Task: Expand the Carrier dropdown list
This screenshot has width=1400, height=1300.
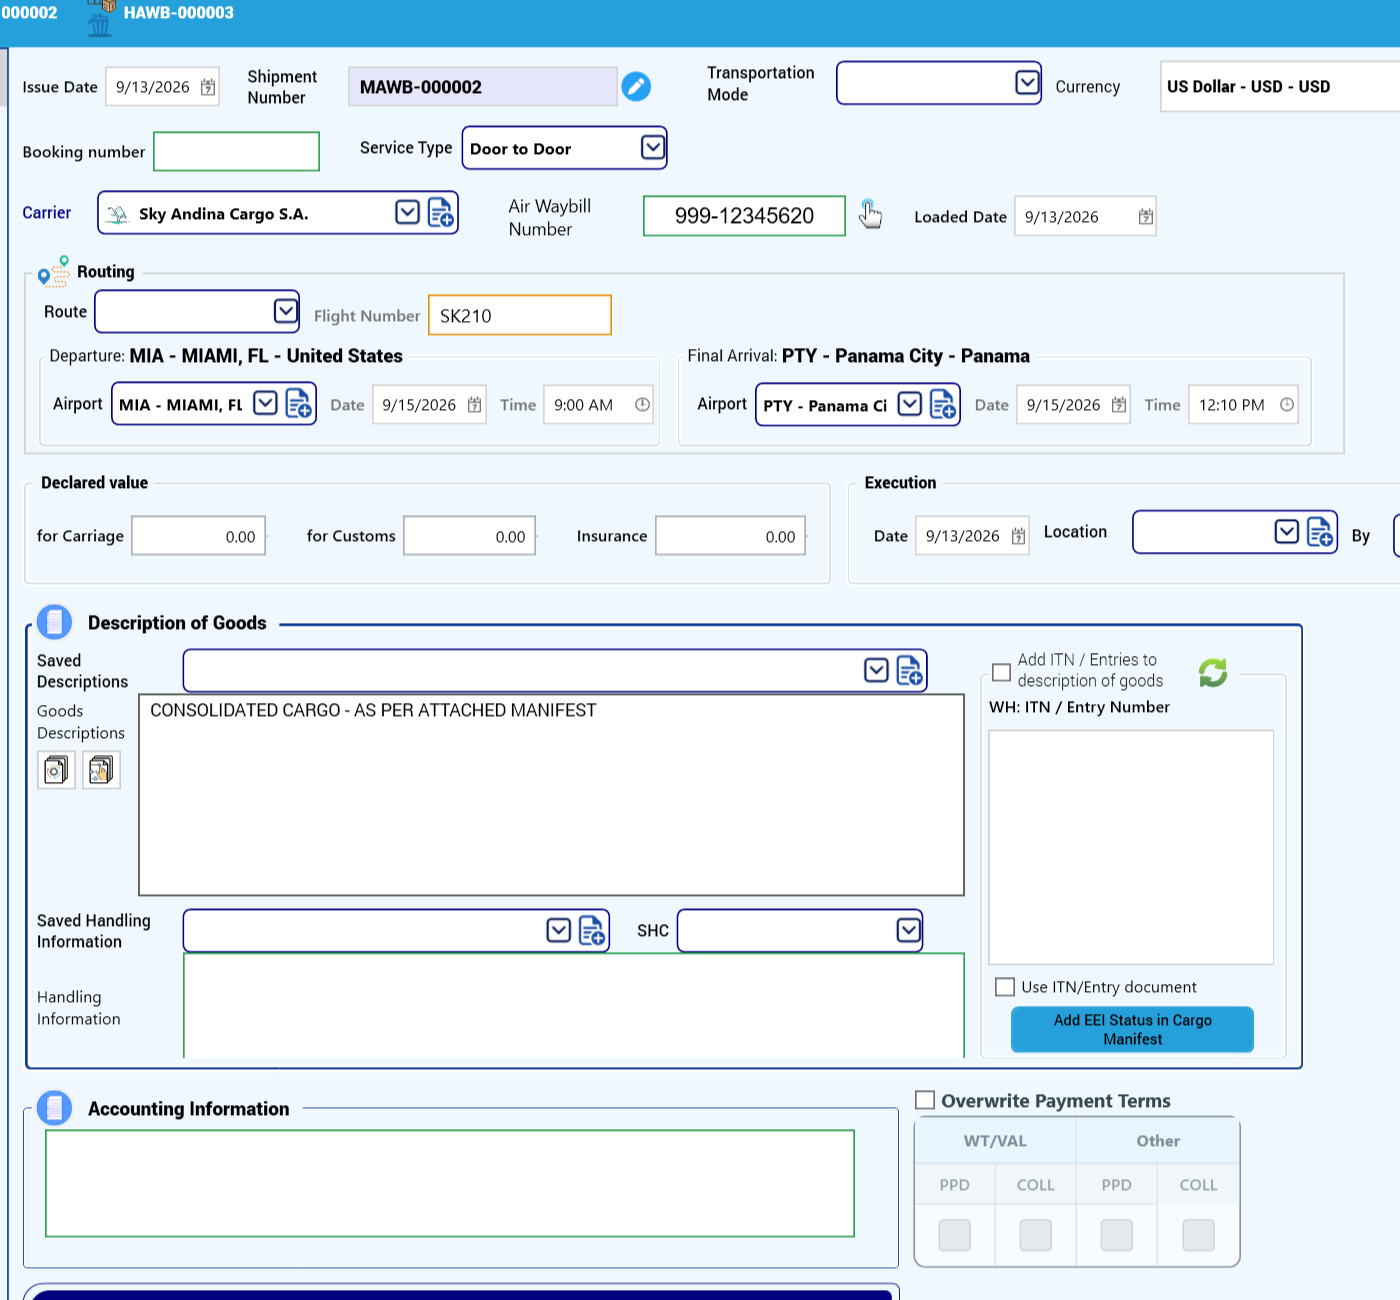Action: click(407, 212)
